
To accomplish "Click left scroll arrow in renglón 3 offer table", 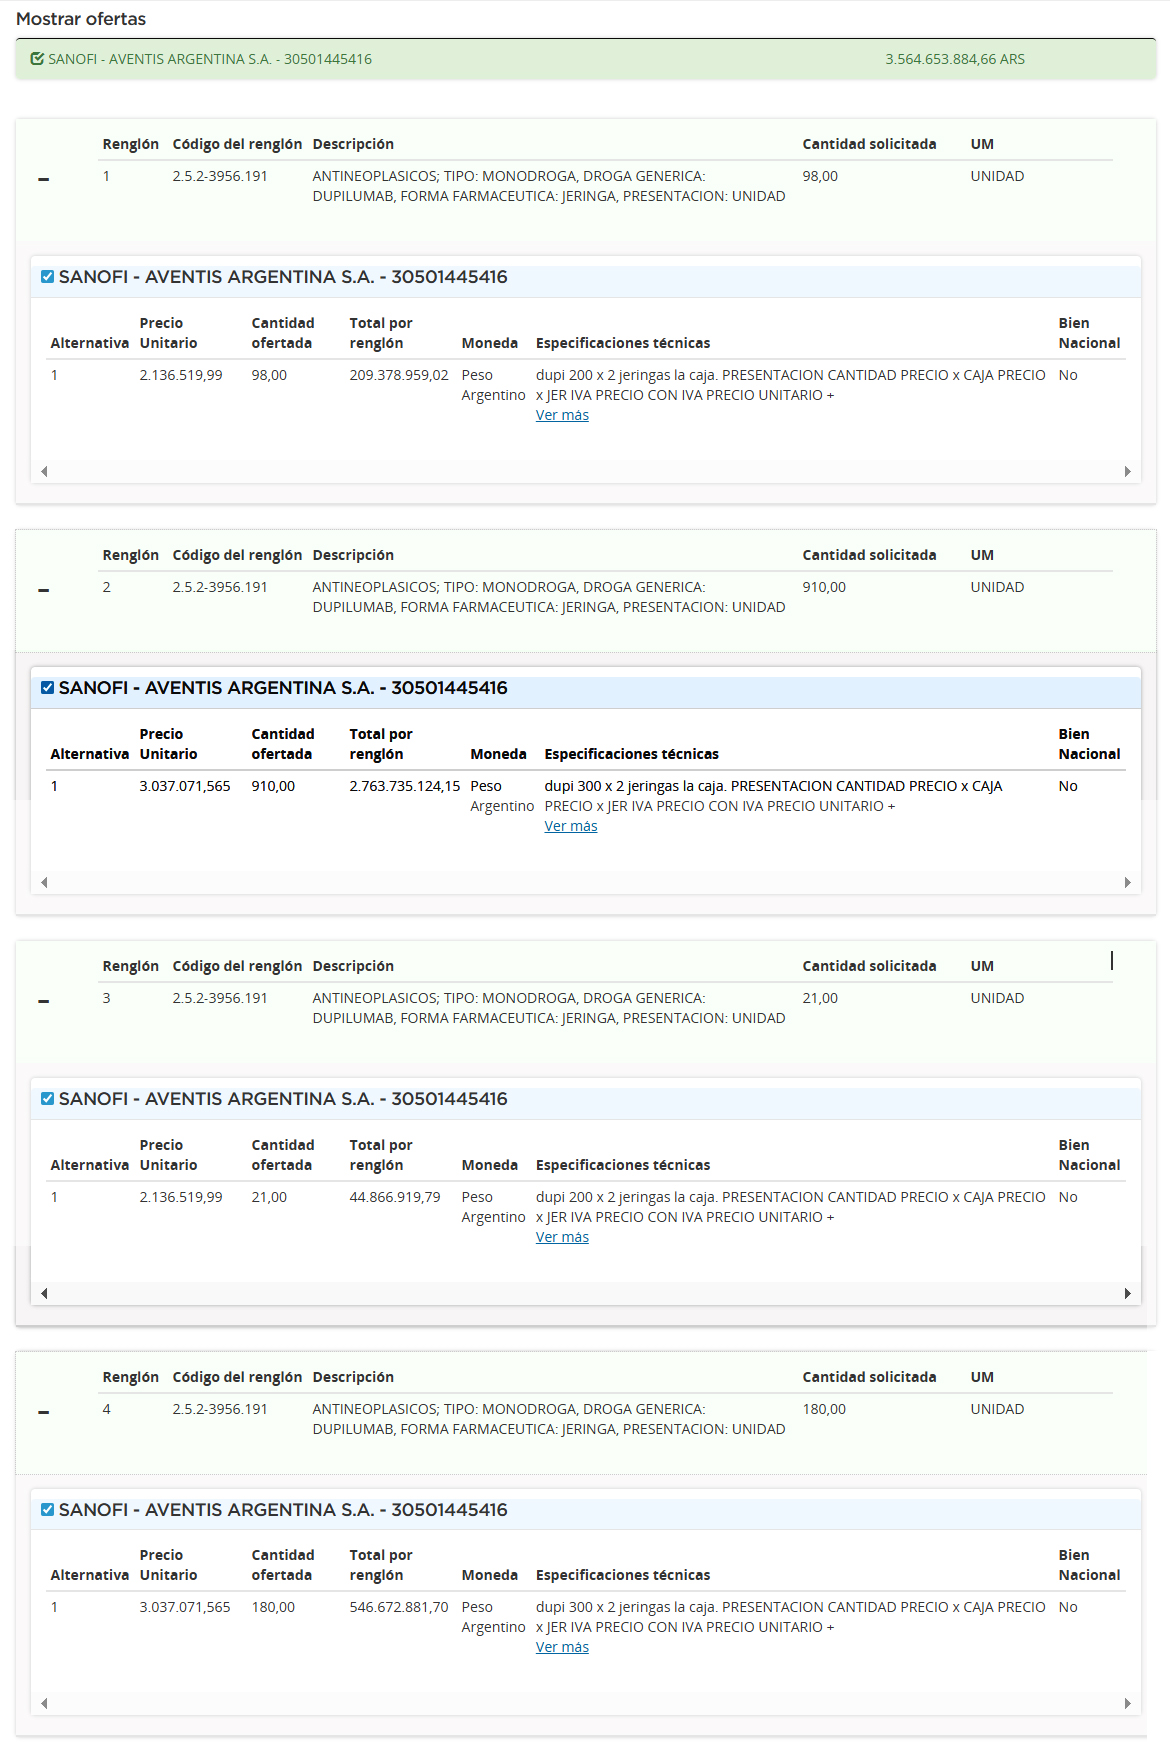I will coord(44,1293).
